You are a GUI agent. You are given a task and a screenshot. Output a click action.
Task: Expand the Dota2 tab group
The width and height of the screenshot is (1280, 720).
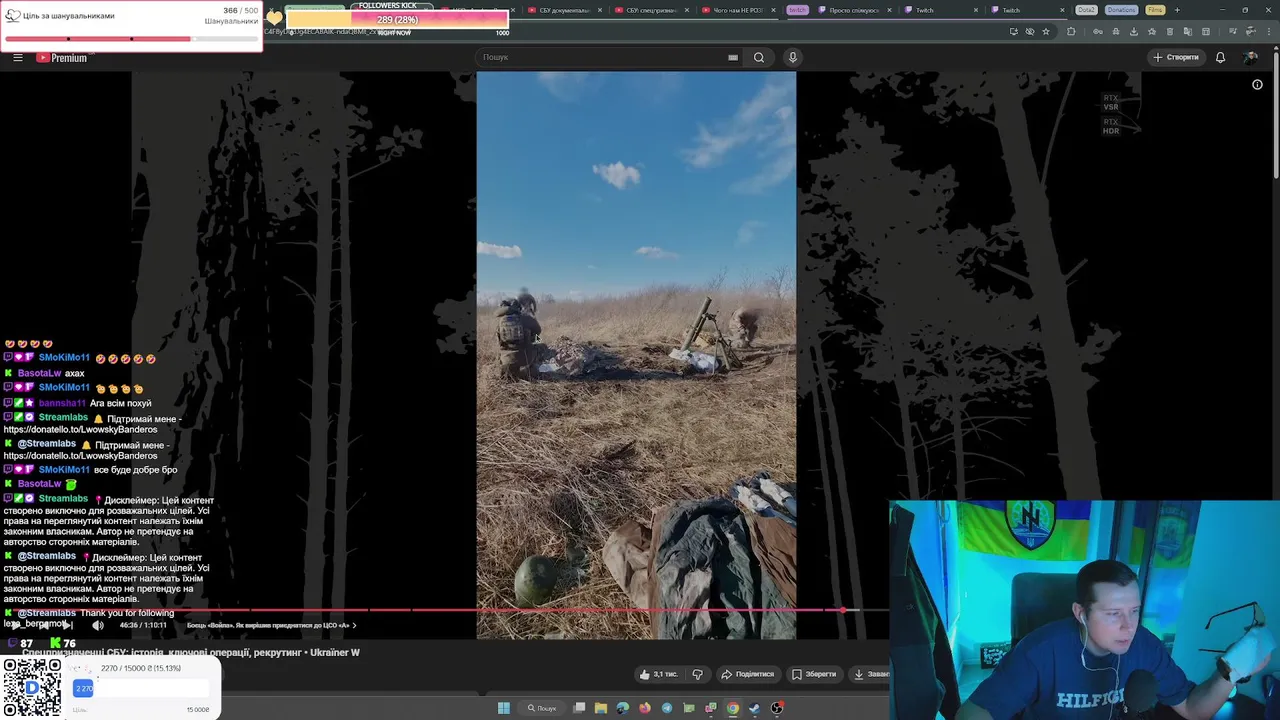pos(1086,10)
